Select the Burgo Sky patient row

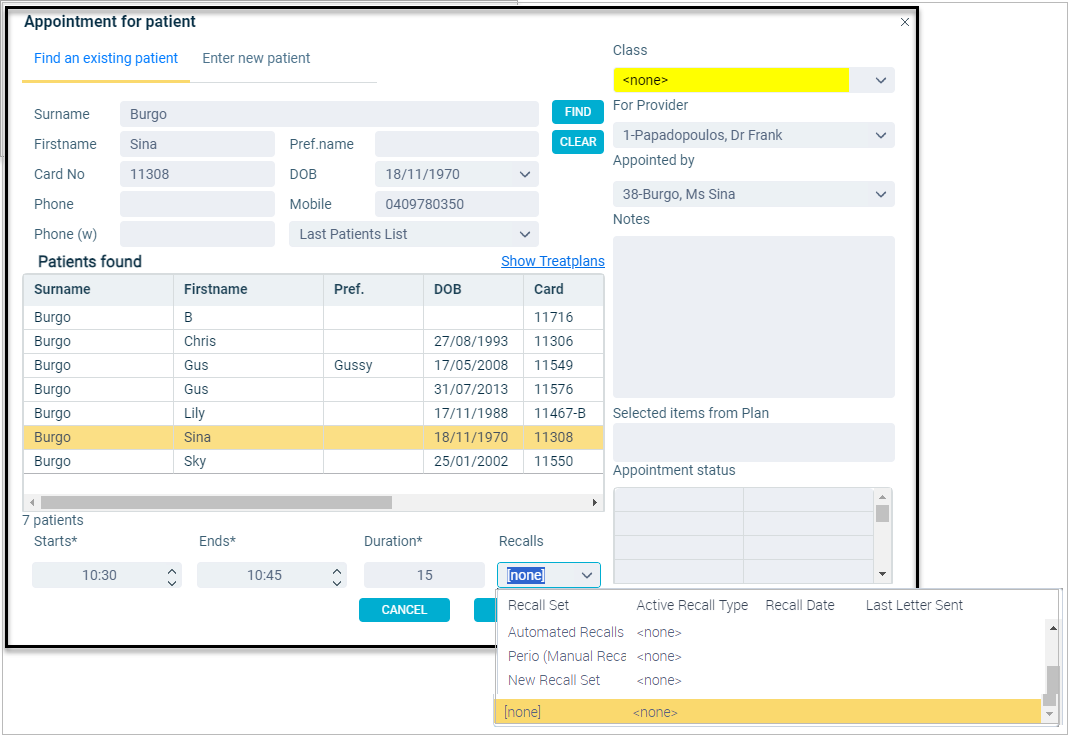click(x=314, y=462)
